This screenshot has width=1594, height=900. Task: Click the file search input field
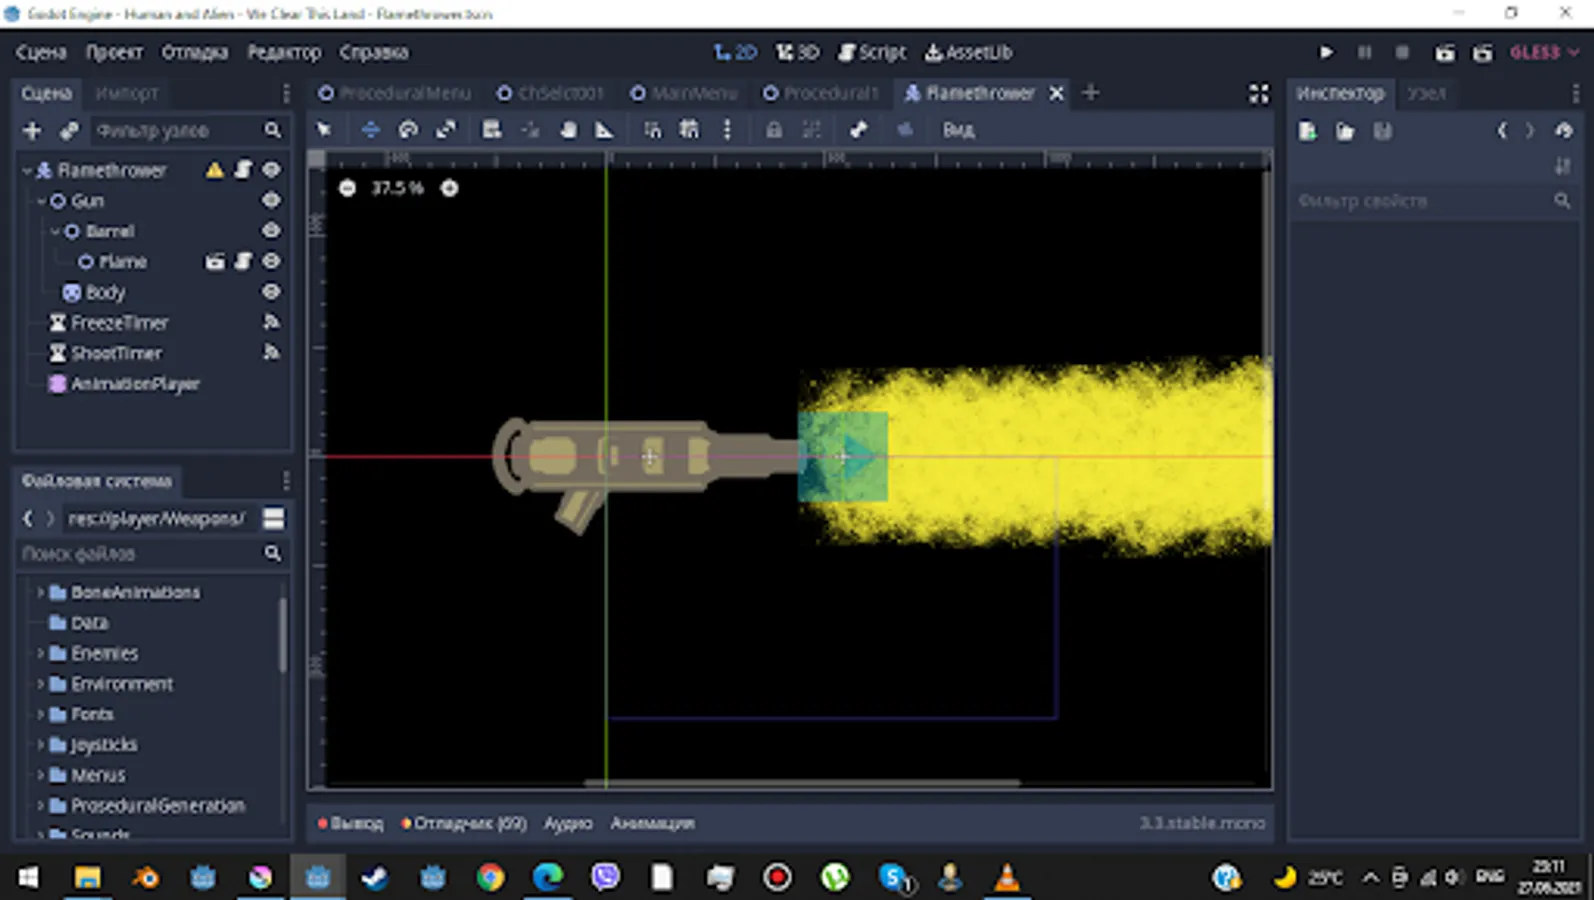pyautogui.click(x=140, y=554)
